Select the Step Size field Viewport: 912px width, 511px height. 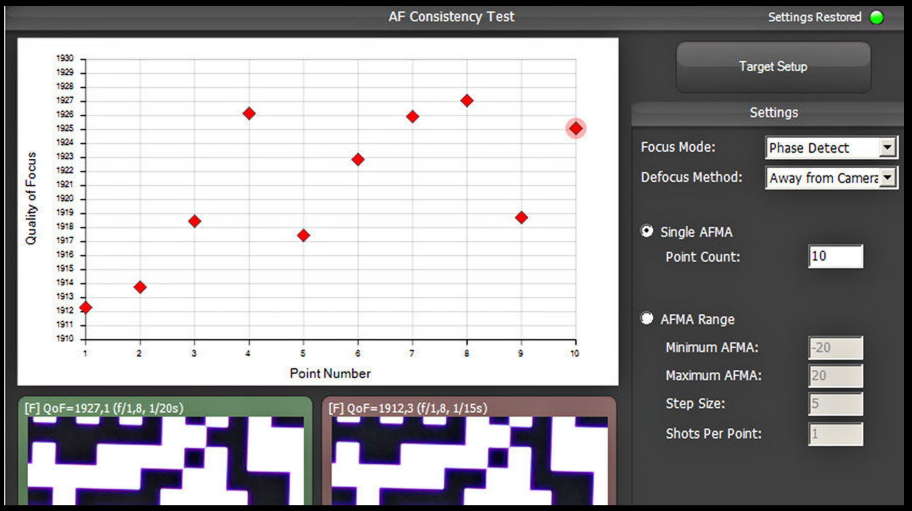point(835,405)
